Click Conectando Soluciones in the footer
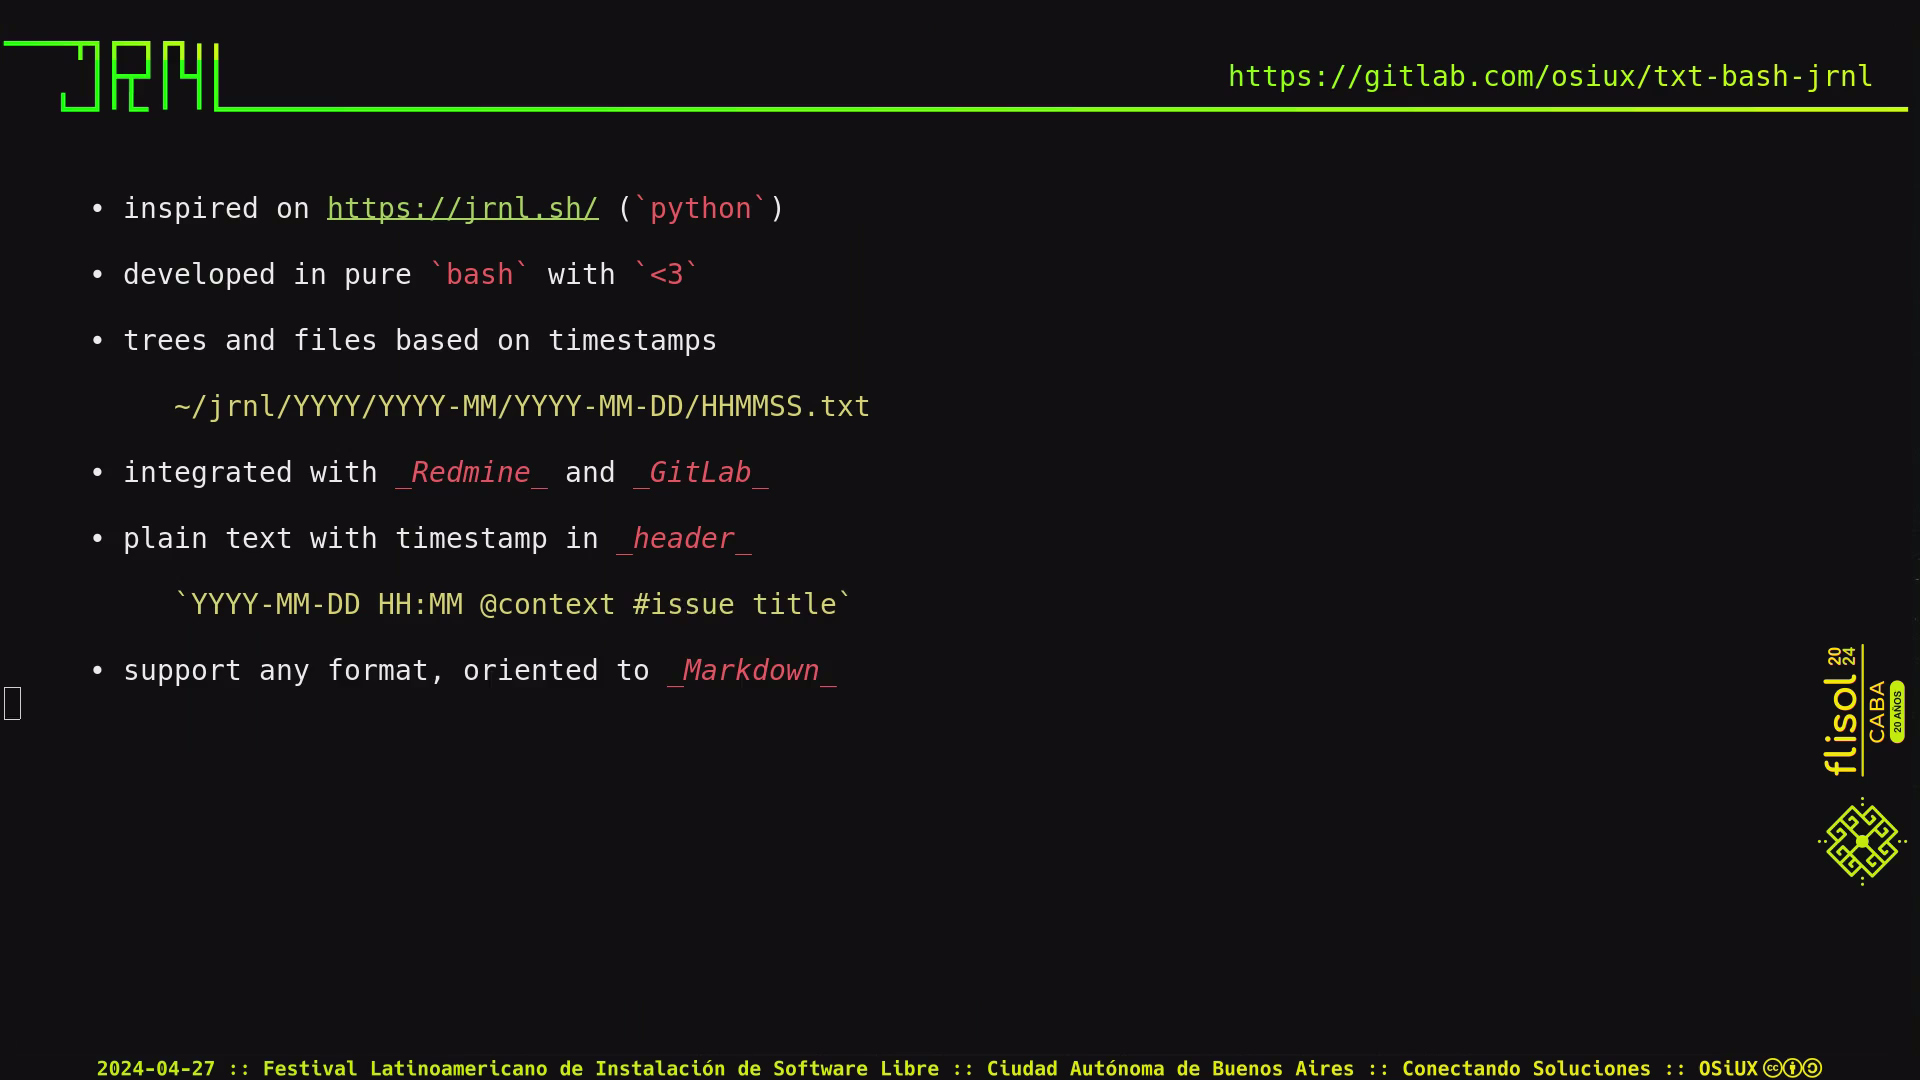The height and width of the screenshot is (1080, 1920). [1526, 1068]
